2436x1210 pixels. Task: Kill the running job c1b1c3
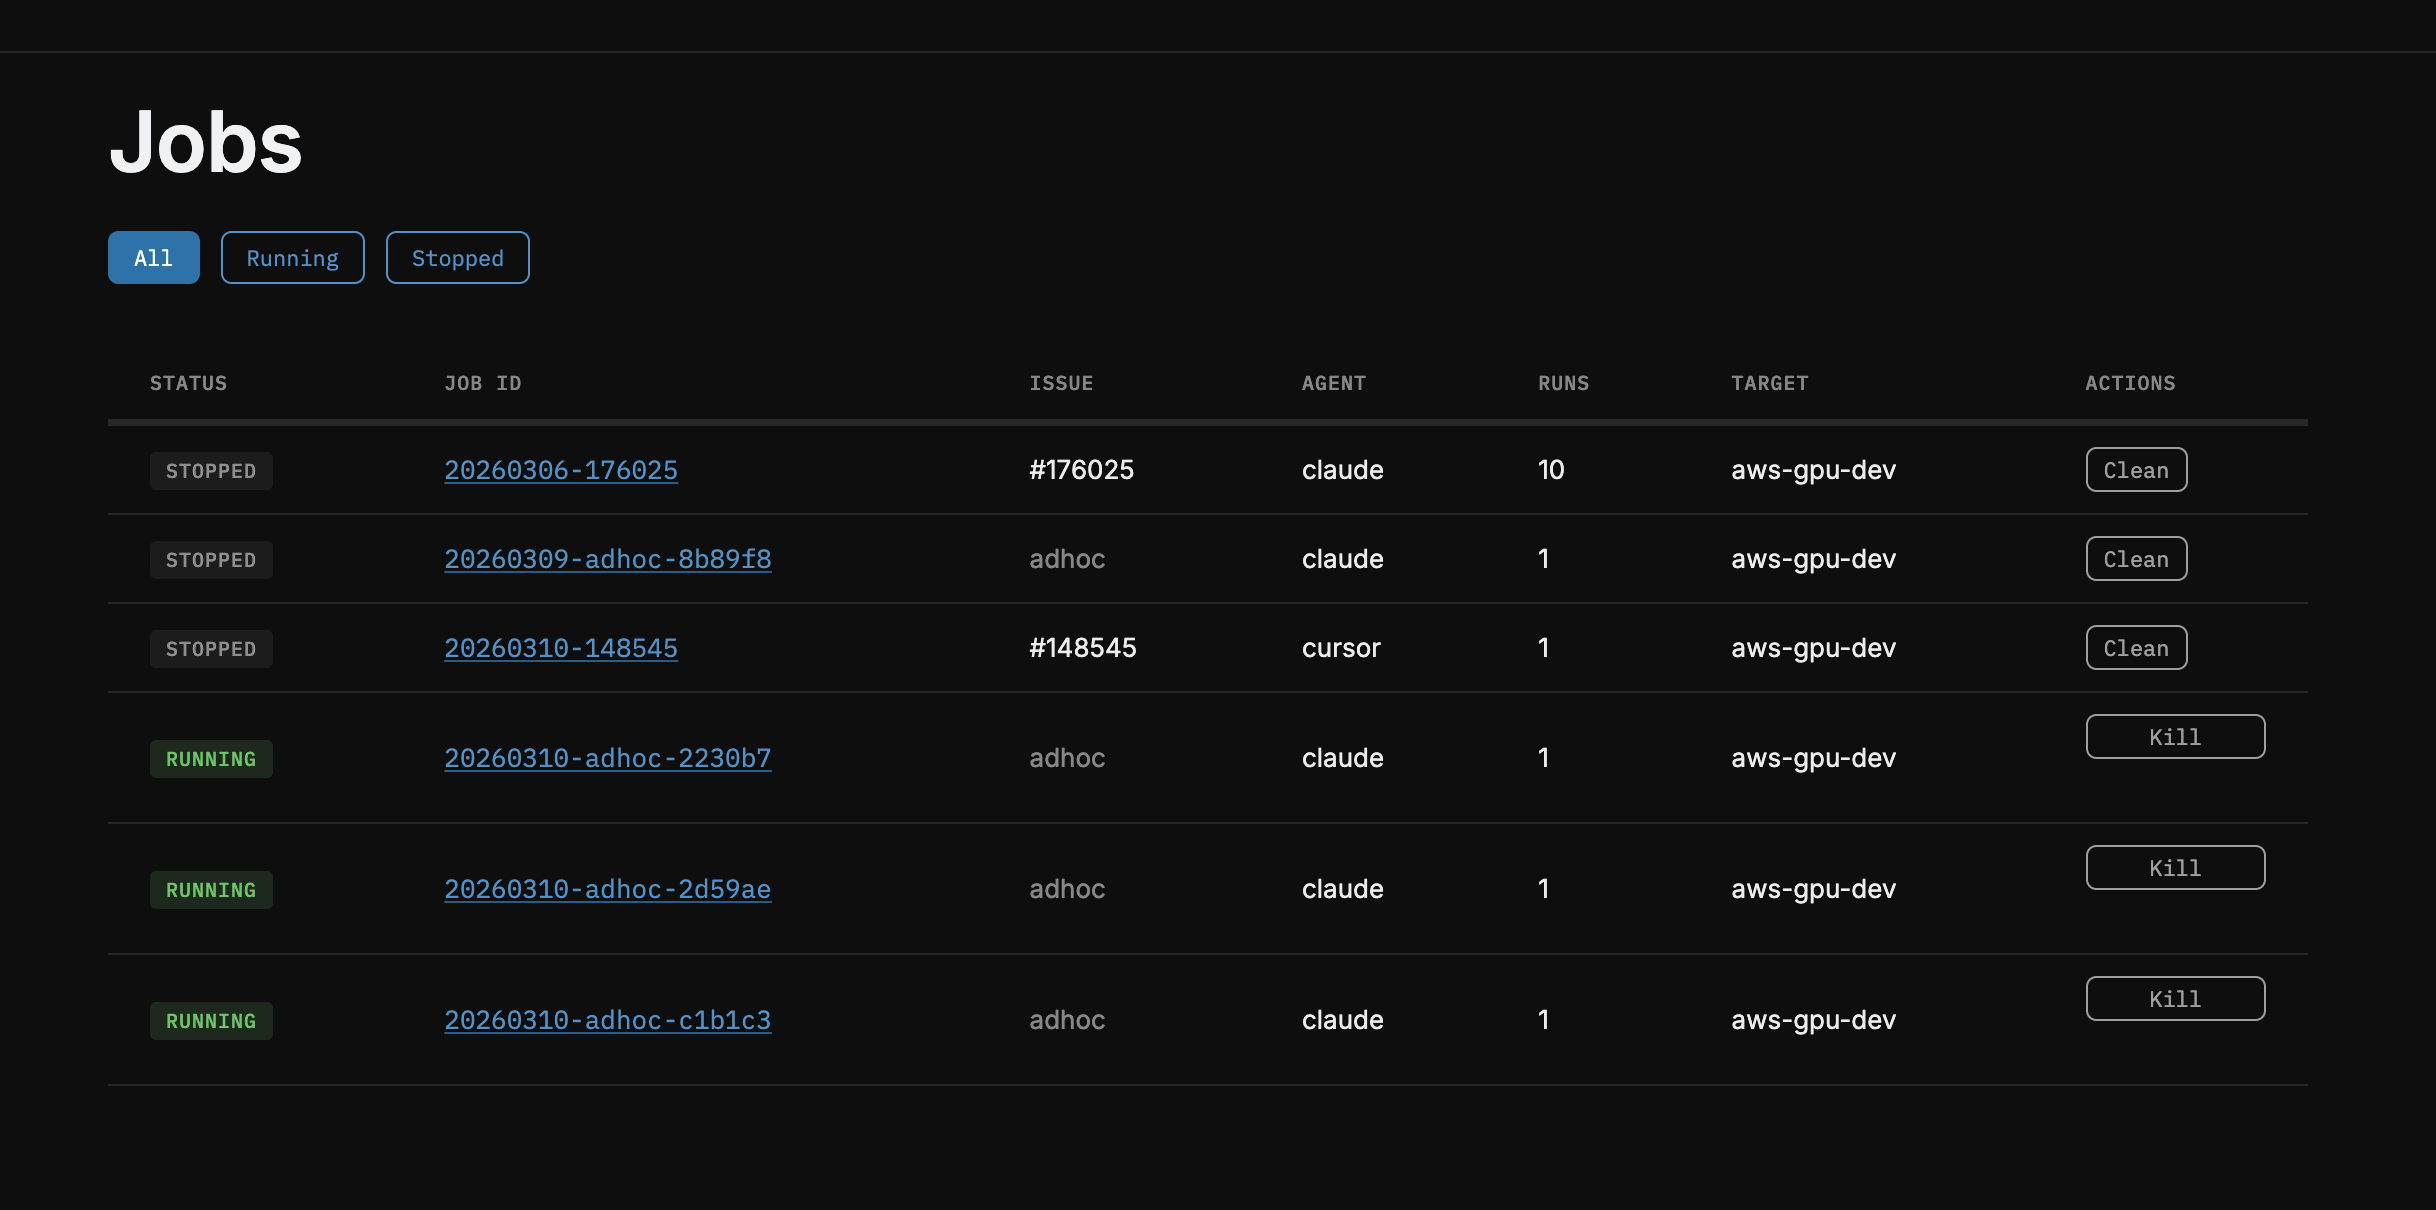(x=2175, y=999)
